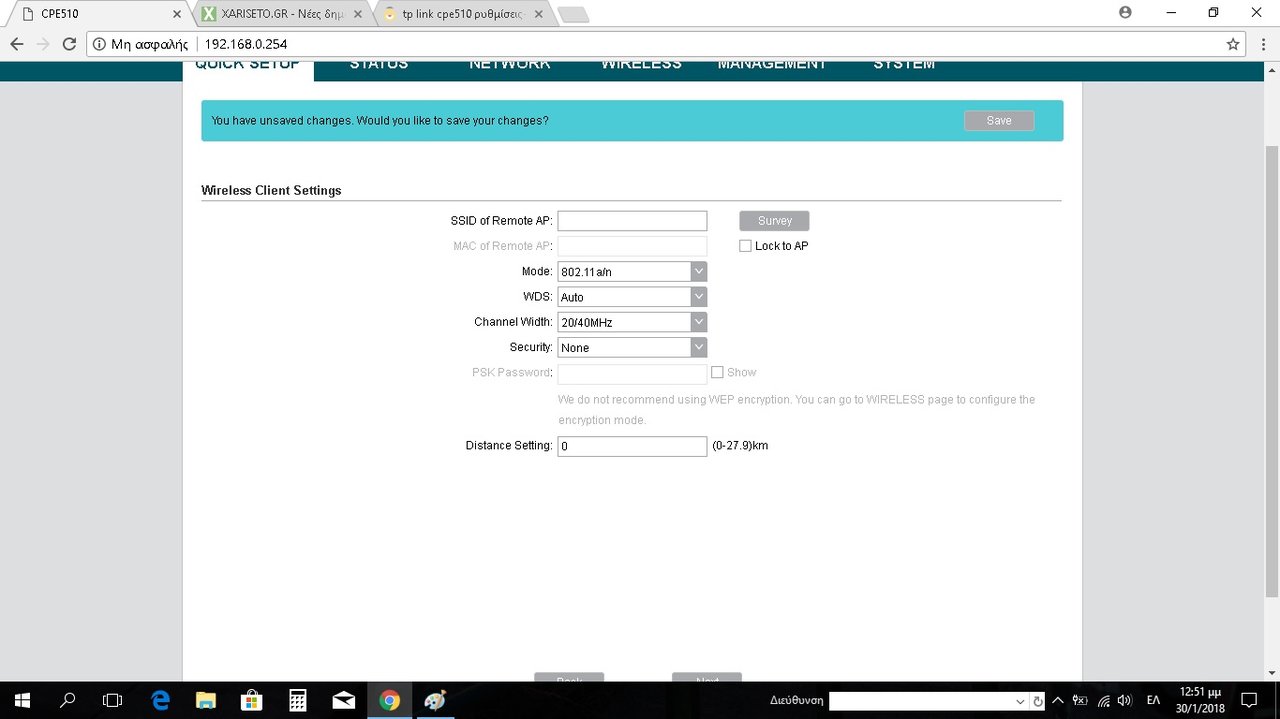
Task: Open File Explorer from taskbar
Action: coord(205,700)
